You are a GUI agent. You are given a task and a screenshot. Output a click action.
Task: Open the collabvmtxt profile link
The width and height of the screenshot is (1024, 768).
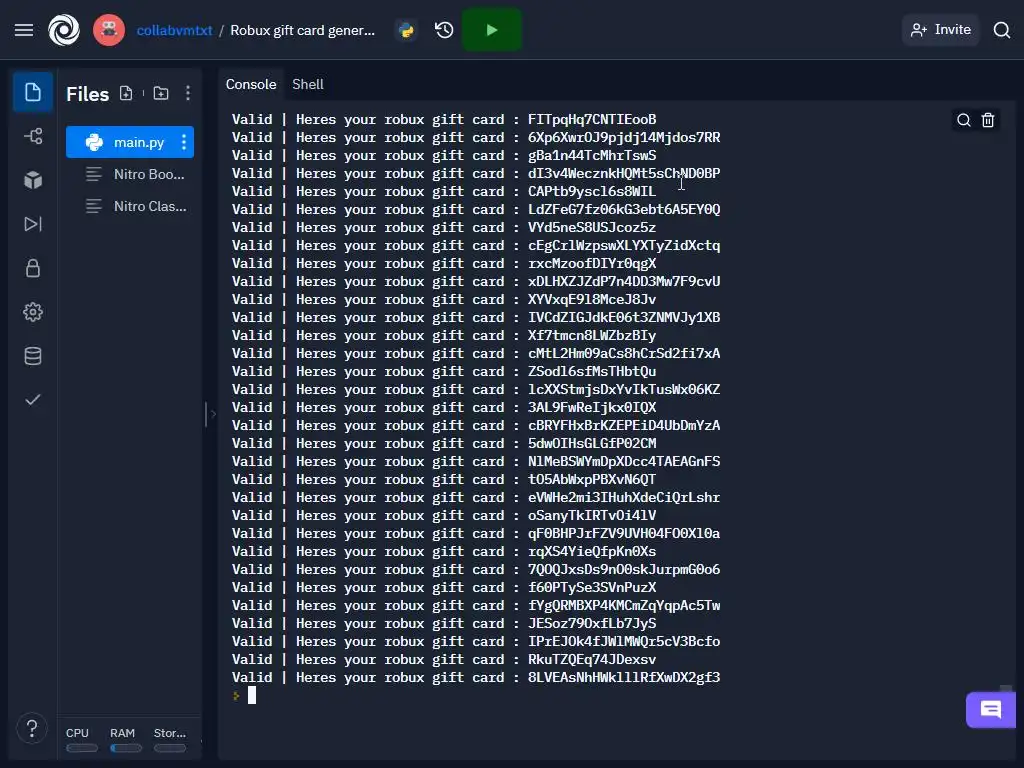(174, 30)
